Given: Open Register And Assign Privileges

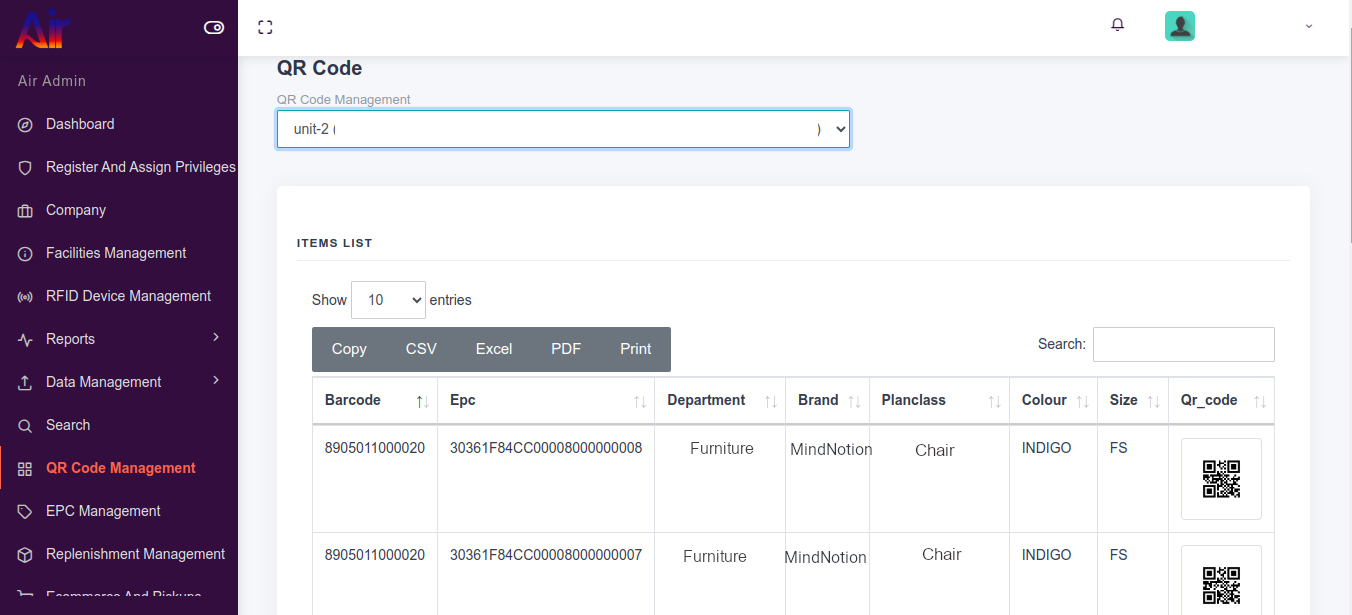Looking at the screenshot, I should (x=140, y=167).
